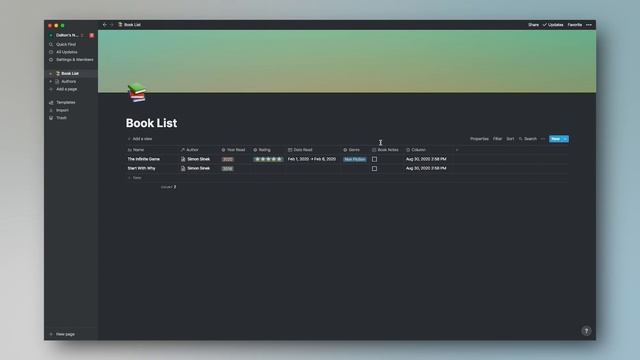640x360 pixels.
Task: Open the Properties menu
Action: [x=479, y=139]
